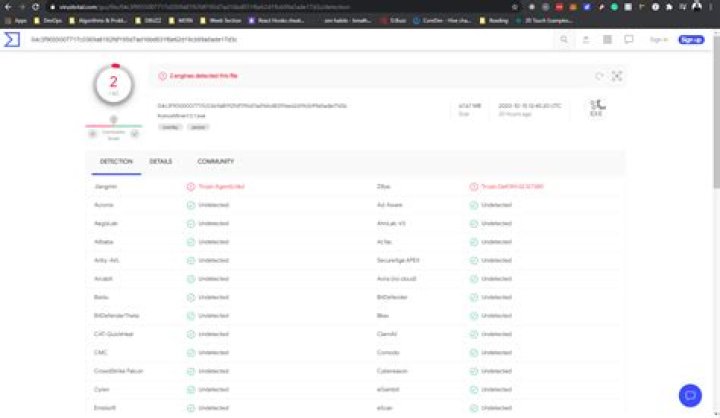
Task: Click the Sign up button
Action: (x=690, y=40)
